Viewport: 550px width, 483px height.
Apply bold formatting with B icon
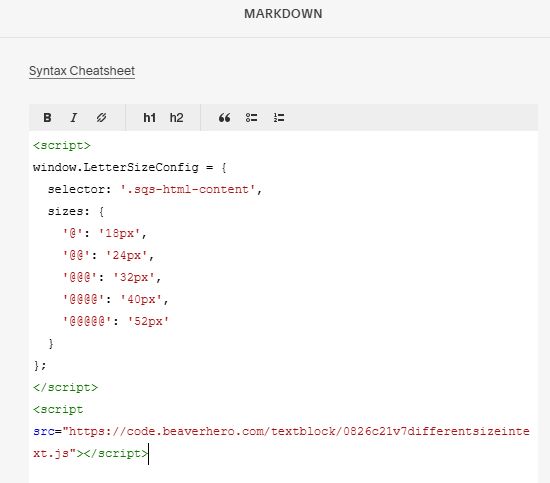[x=47, y=118]
